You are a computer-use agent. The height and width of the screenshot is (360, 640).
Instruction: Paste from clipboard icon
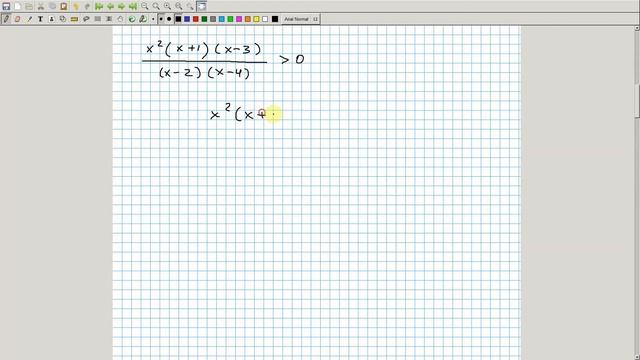64,7
